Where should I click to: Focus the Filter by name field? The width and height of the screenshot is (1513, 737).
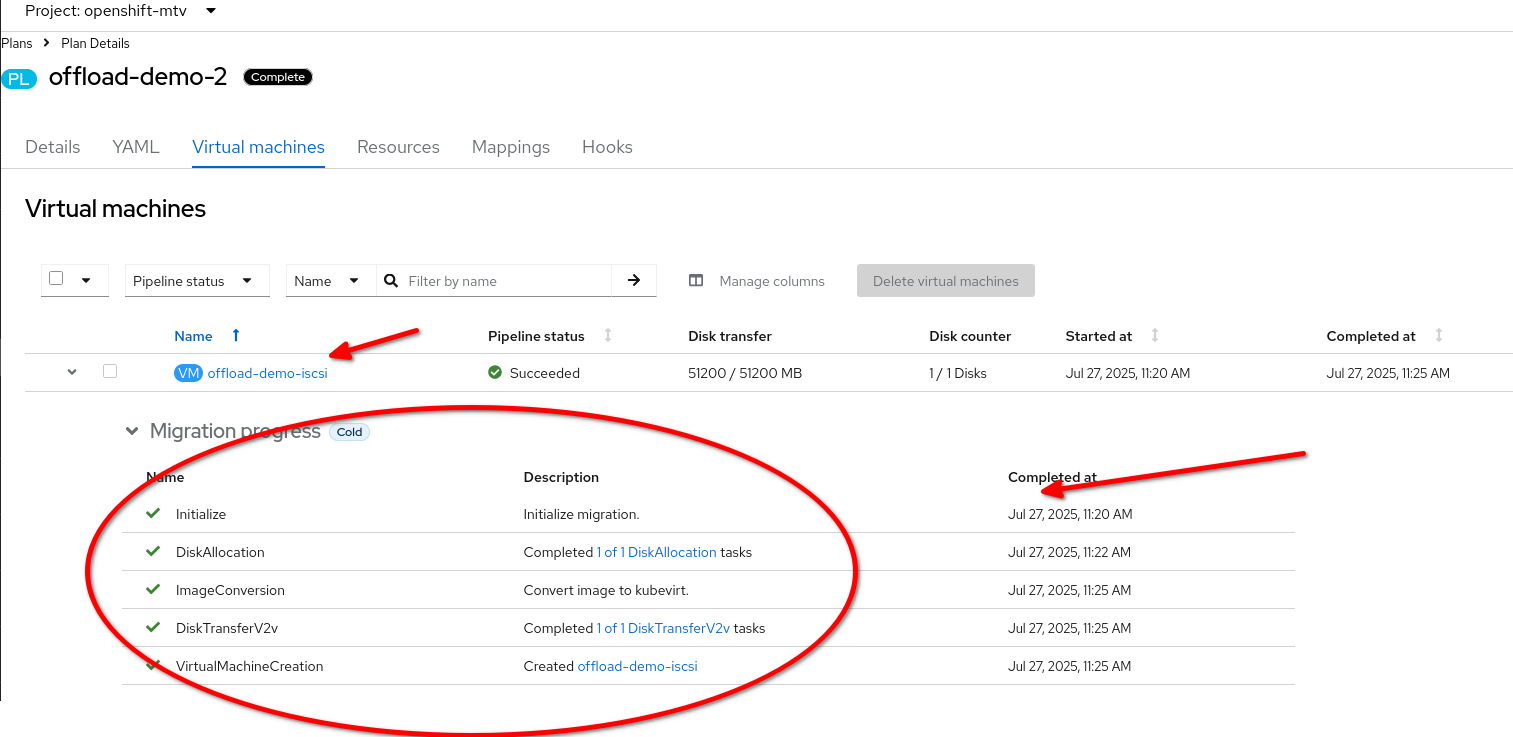click(x=506, y=281)
